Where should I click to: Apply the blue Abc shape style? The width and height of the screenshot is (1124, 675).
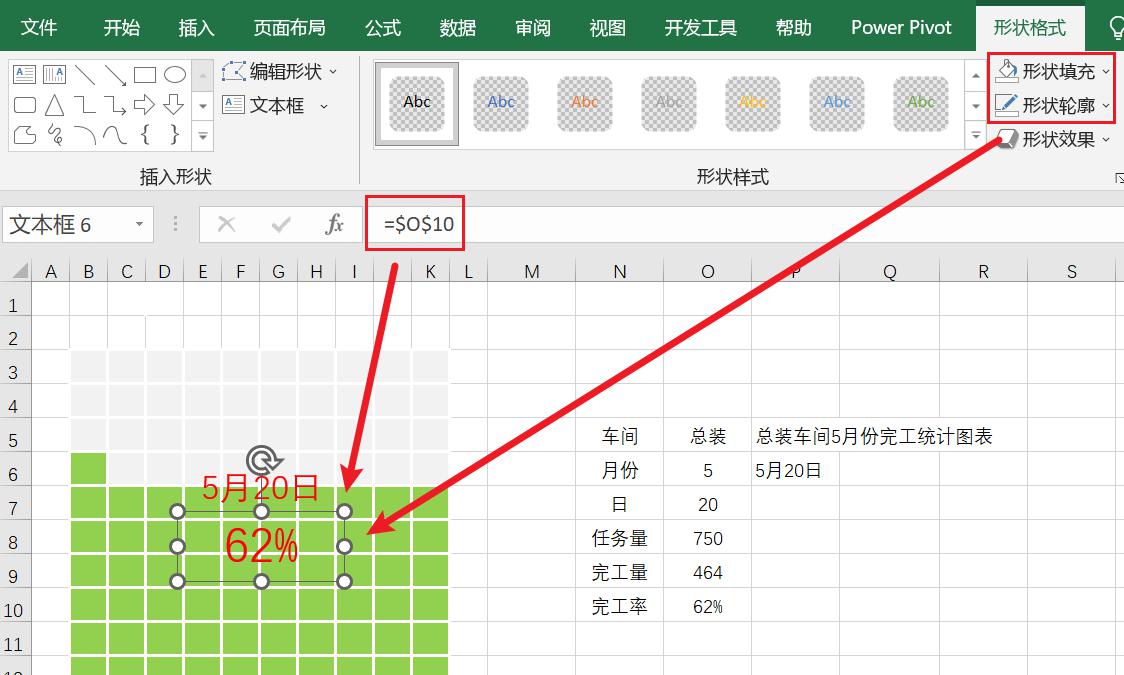coord(500,103)
